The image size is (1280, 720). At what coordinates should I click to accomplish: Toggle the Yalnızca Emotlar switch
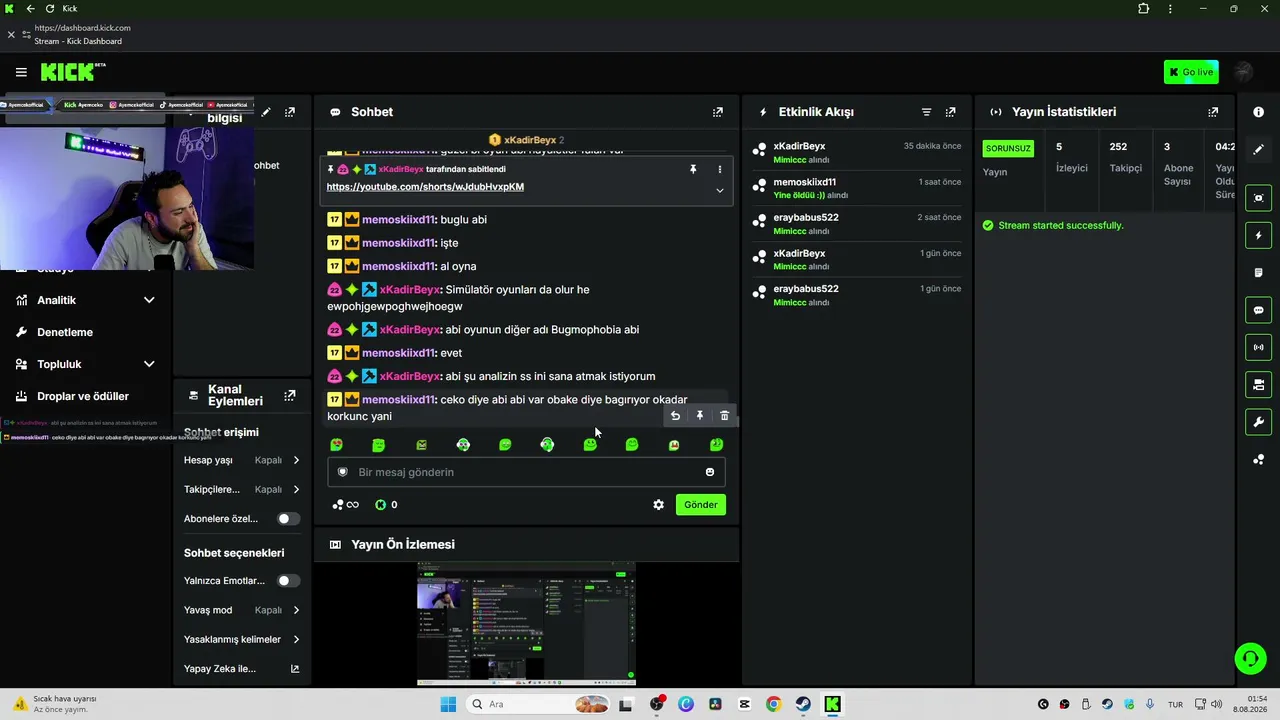pos(288,581)
